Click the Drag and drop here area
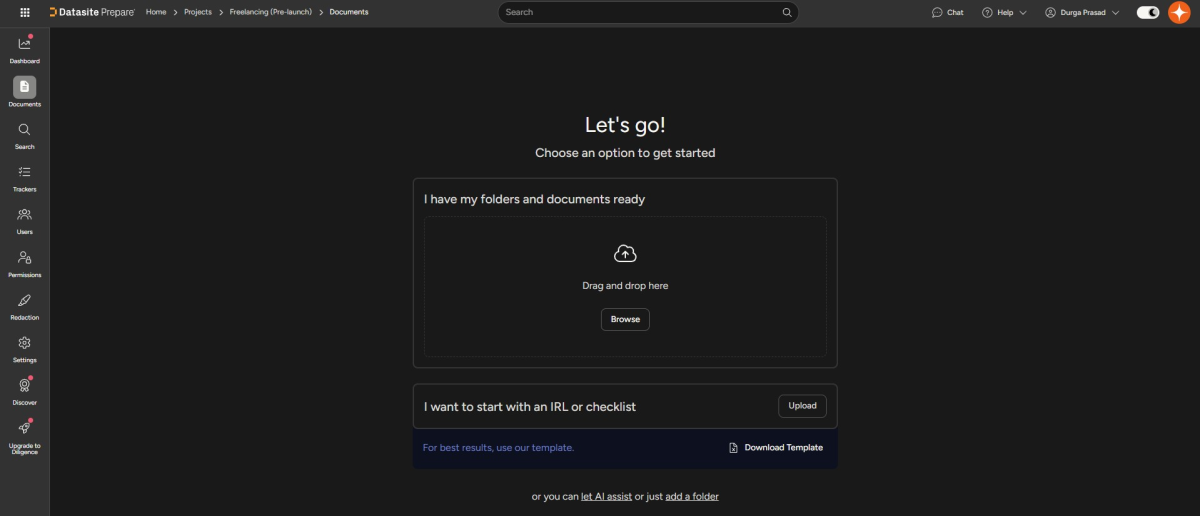The height and width of the screenshot is (516, 1200). click(625, 286)
